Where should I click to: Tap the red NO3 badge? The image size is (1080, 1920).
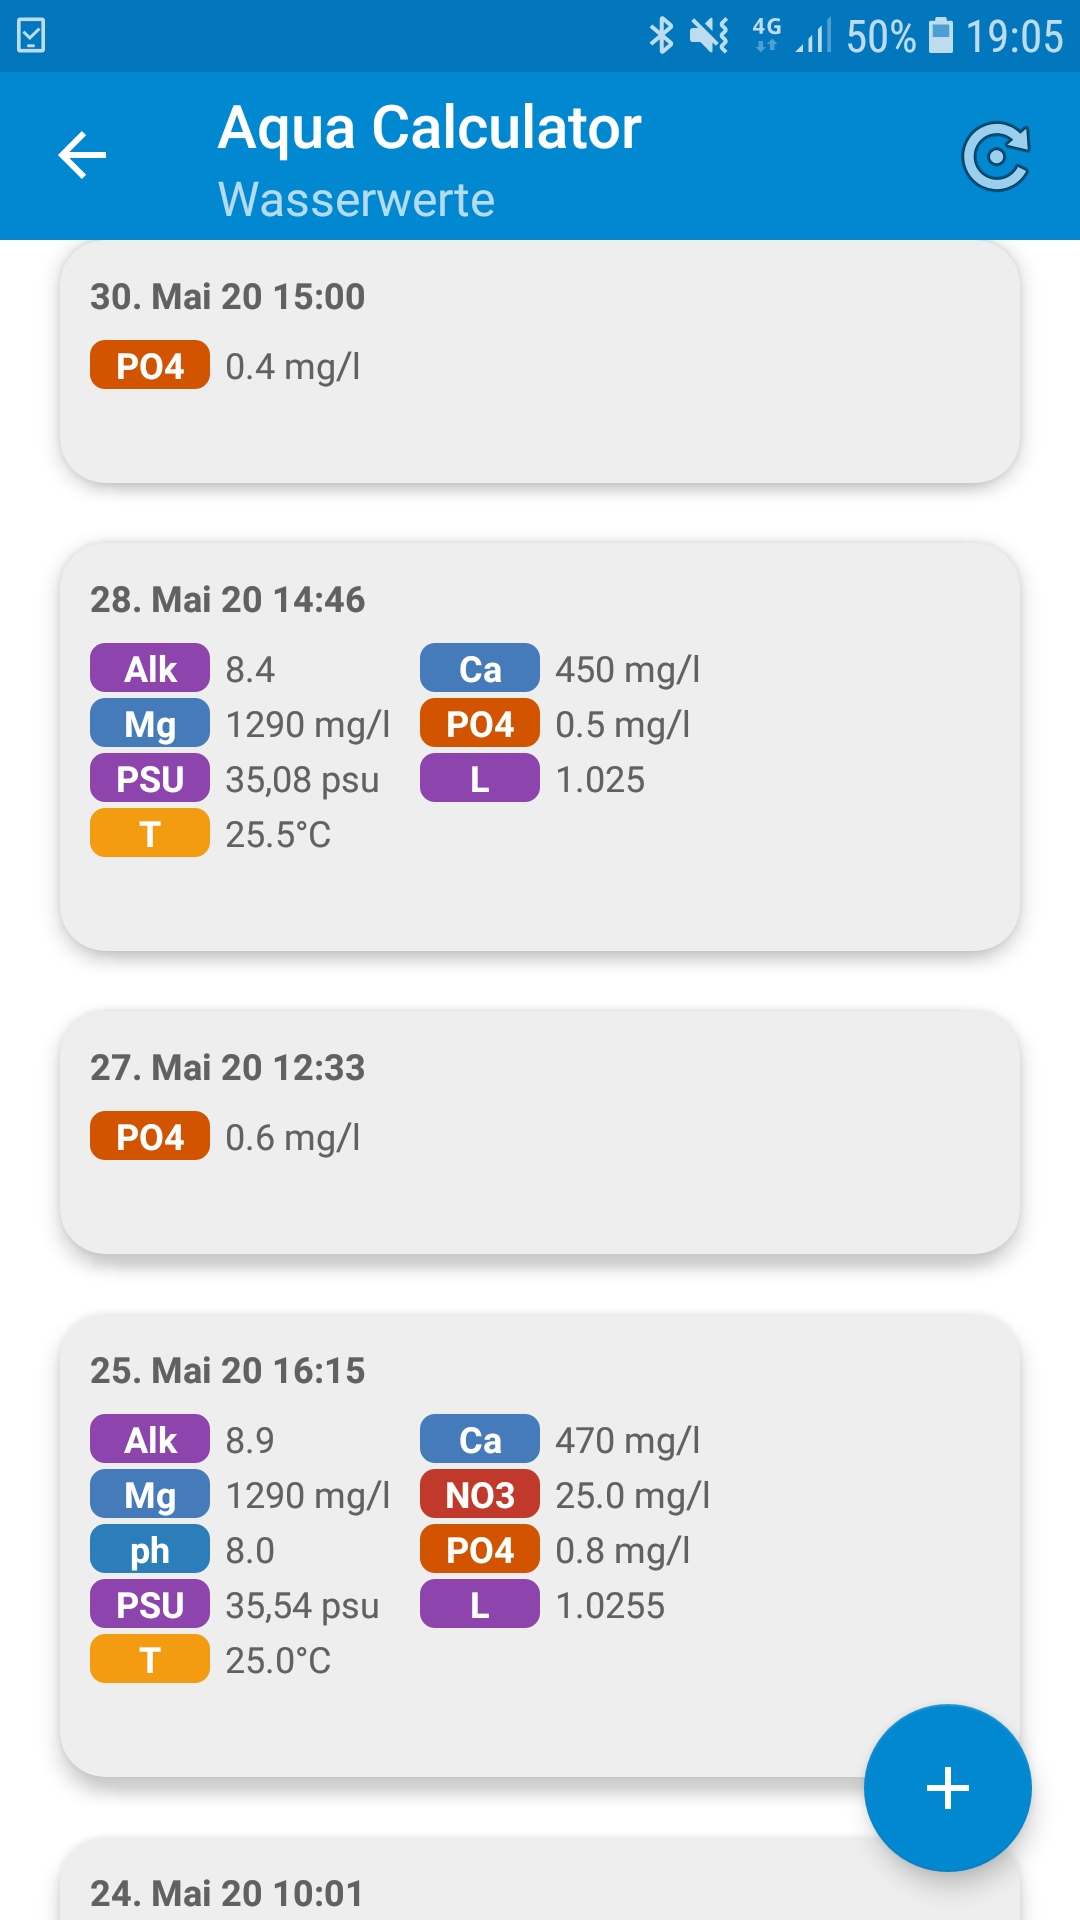pos(480,1495)
